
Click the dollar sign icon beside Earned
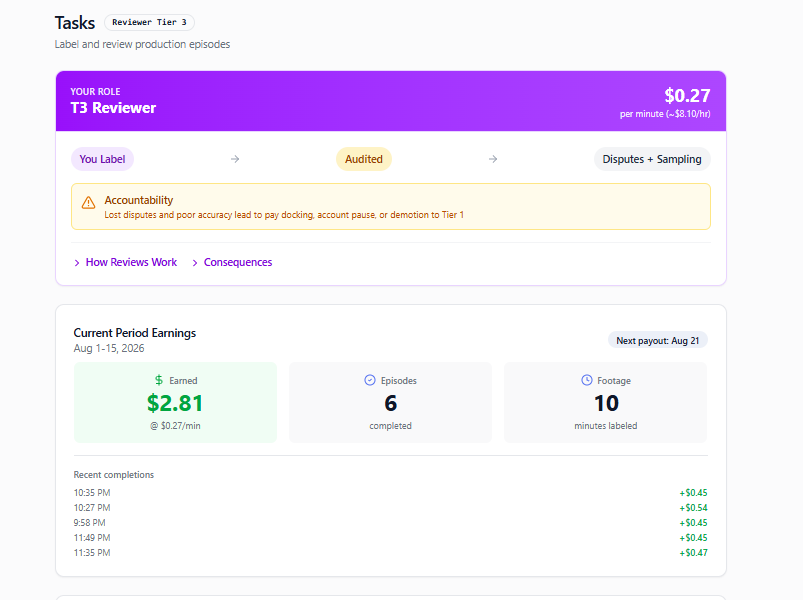(159, 380)
